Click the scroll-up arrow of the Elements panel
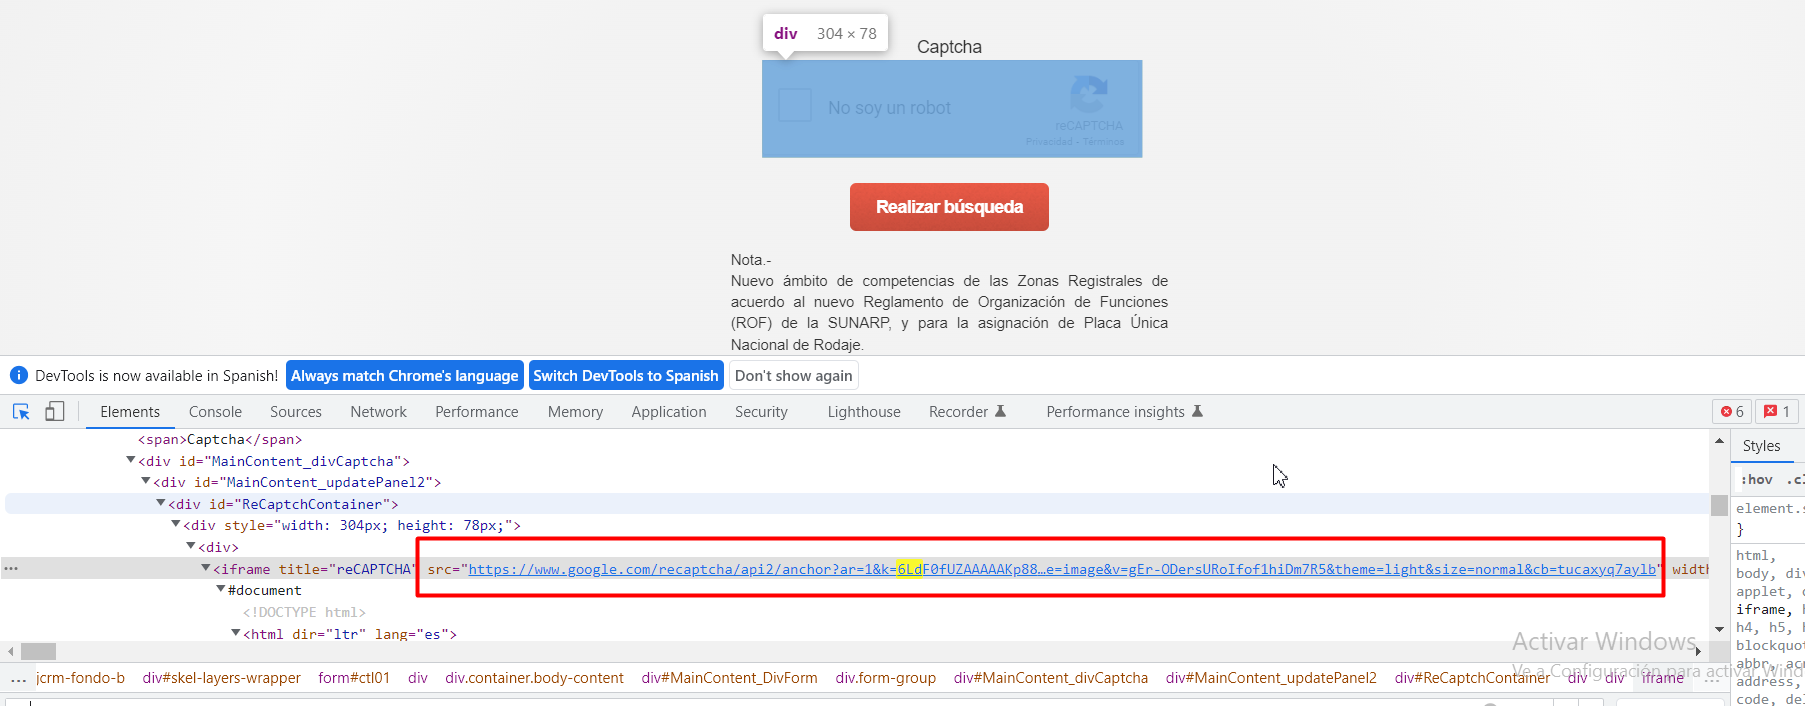1805x706 pixels. tap(1719, 441)
